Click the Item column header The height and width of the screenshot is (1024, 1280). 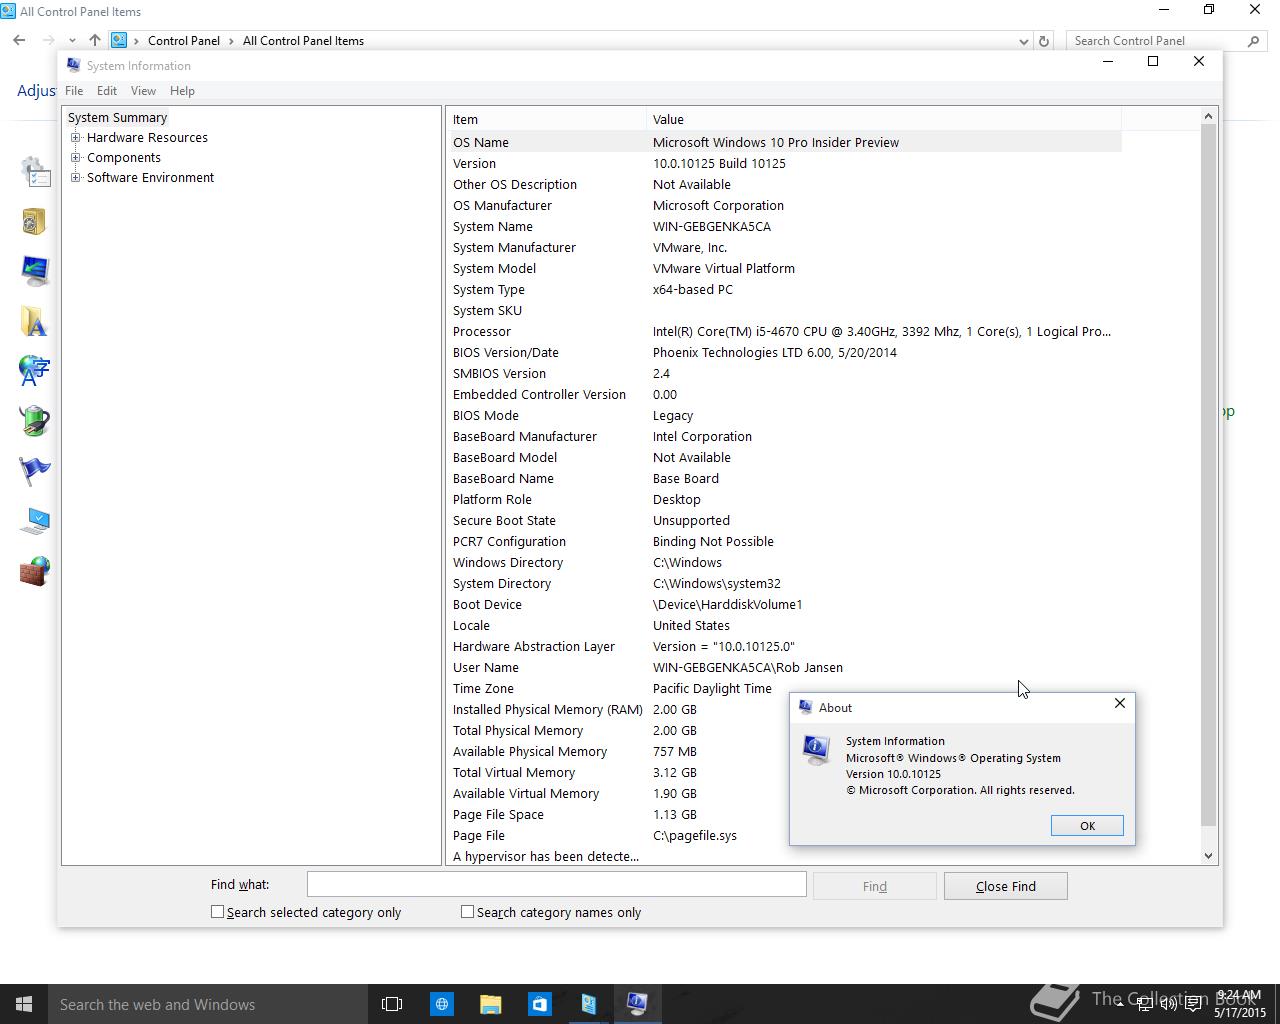546,119
